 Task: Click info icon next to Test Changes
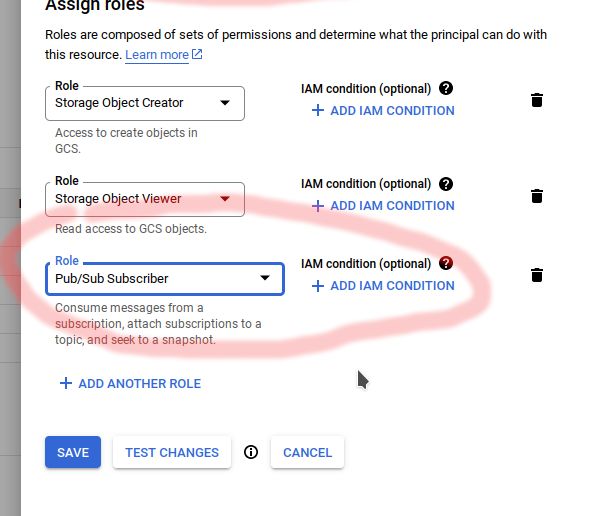(251, 452)
